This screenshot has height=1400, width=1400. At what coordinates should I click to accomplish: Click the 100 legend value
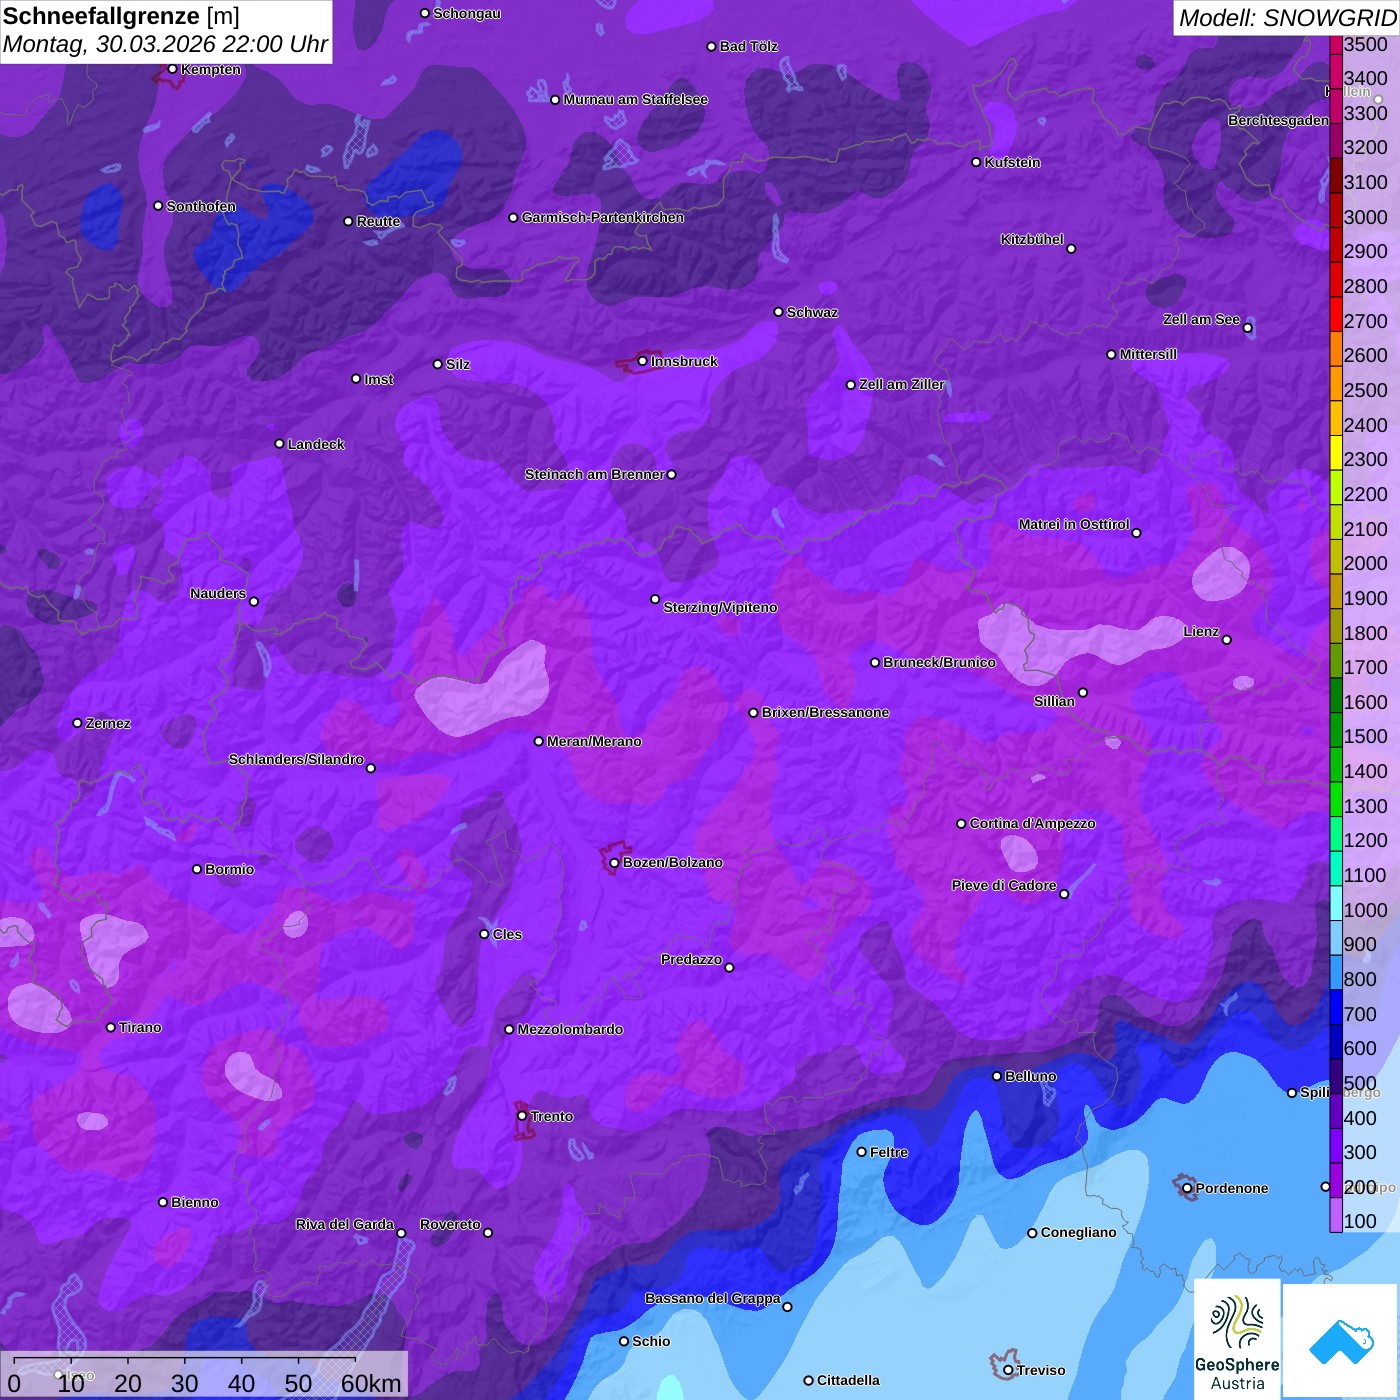coord(1360,1221)
